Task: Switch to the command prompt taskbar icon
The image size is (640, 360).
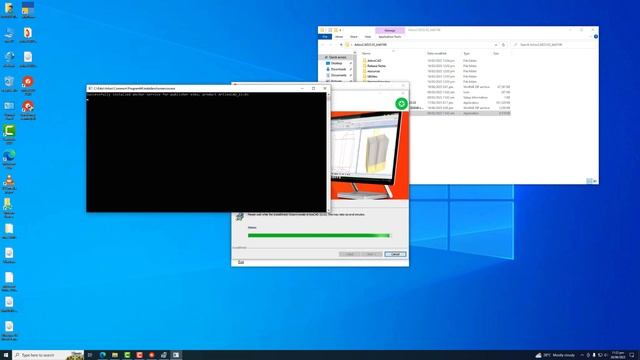Action: [x=176, y=355]
